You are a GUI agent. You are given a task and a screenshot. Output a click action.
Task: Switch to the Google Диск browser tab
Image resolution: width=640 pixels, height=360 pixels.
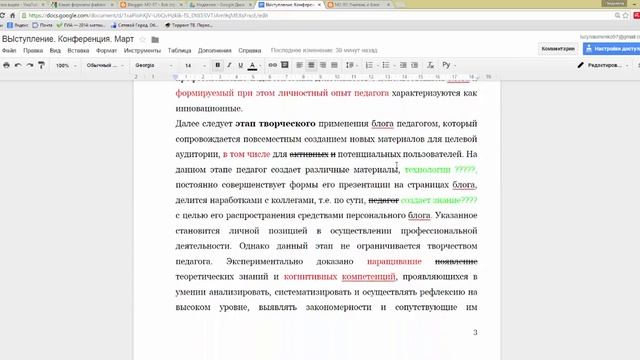coord(221,4)
